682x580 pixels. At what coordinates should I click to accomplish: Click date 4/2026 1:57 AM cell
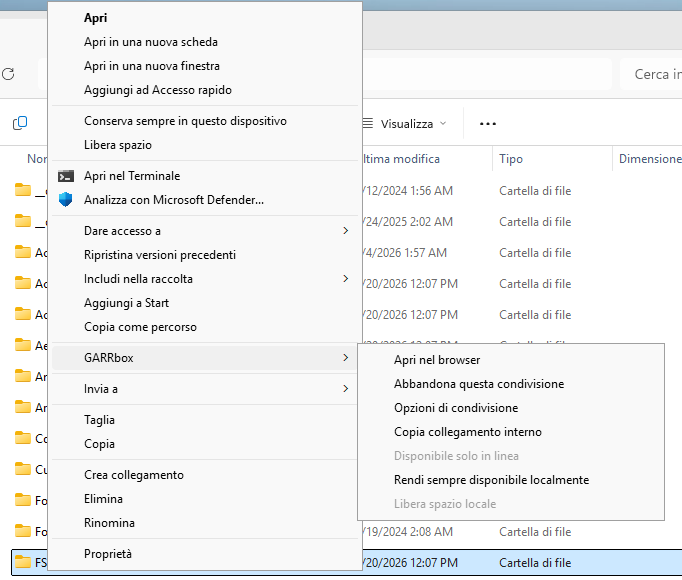pos(405,252)
